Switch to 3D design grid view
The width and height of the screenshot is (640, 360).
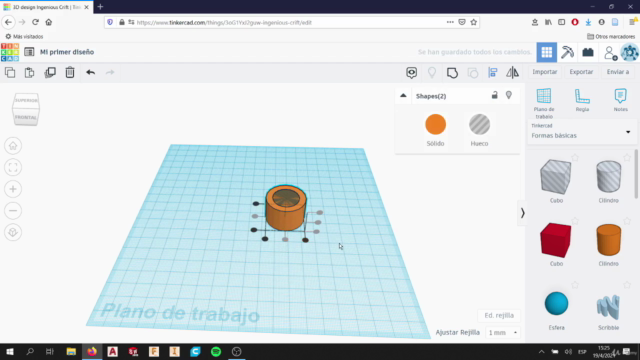(x=547, y=52)
